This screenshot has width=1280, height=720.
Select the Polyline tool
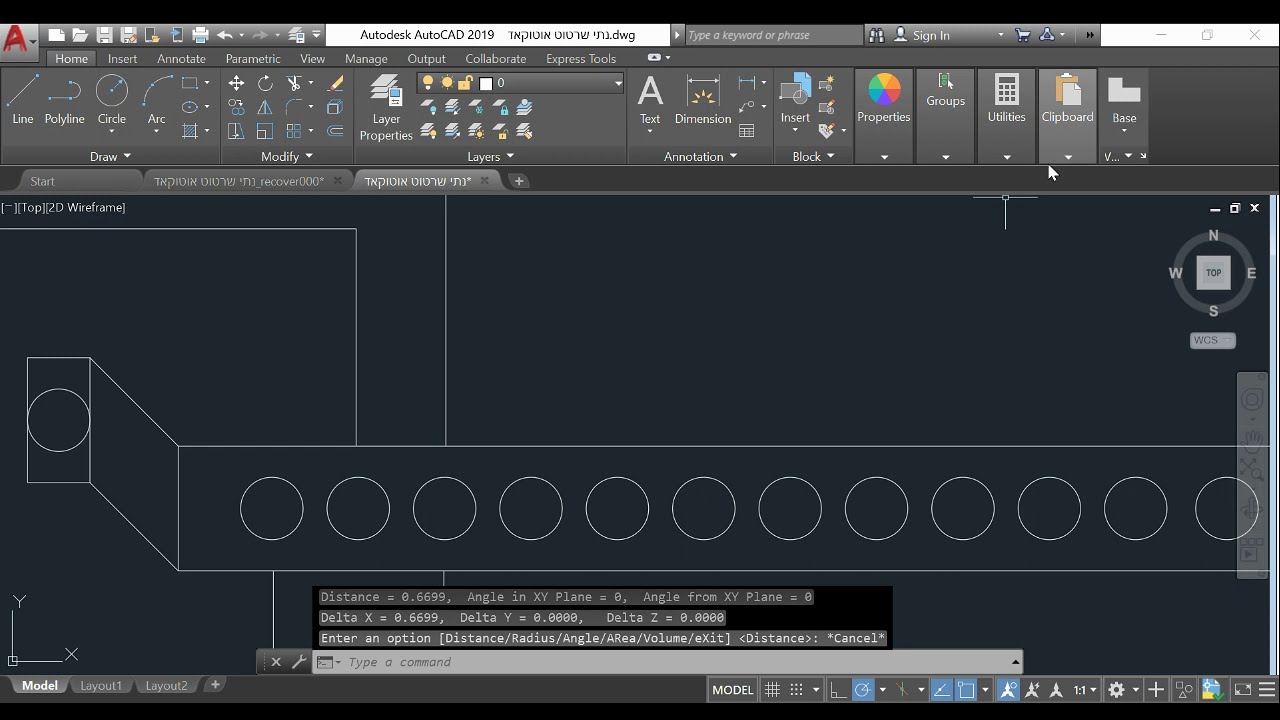tap(64, 100)
